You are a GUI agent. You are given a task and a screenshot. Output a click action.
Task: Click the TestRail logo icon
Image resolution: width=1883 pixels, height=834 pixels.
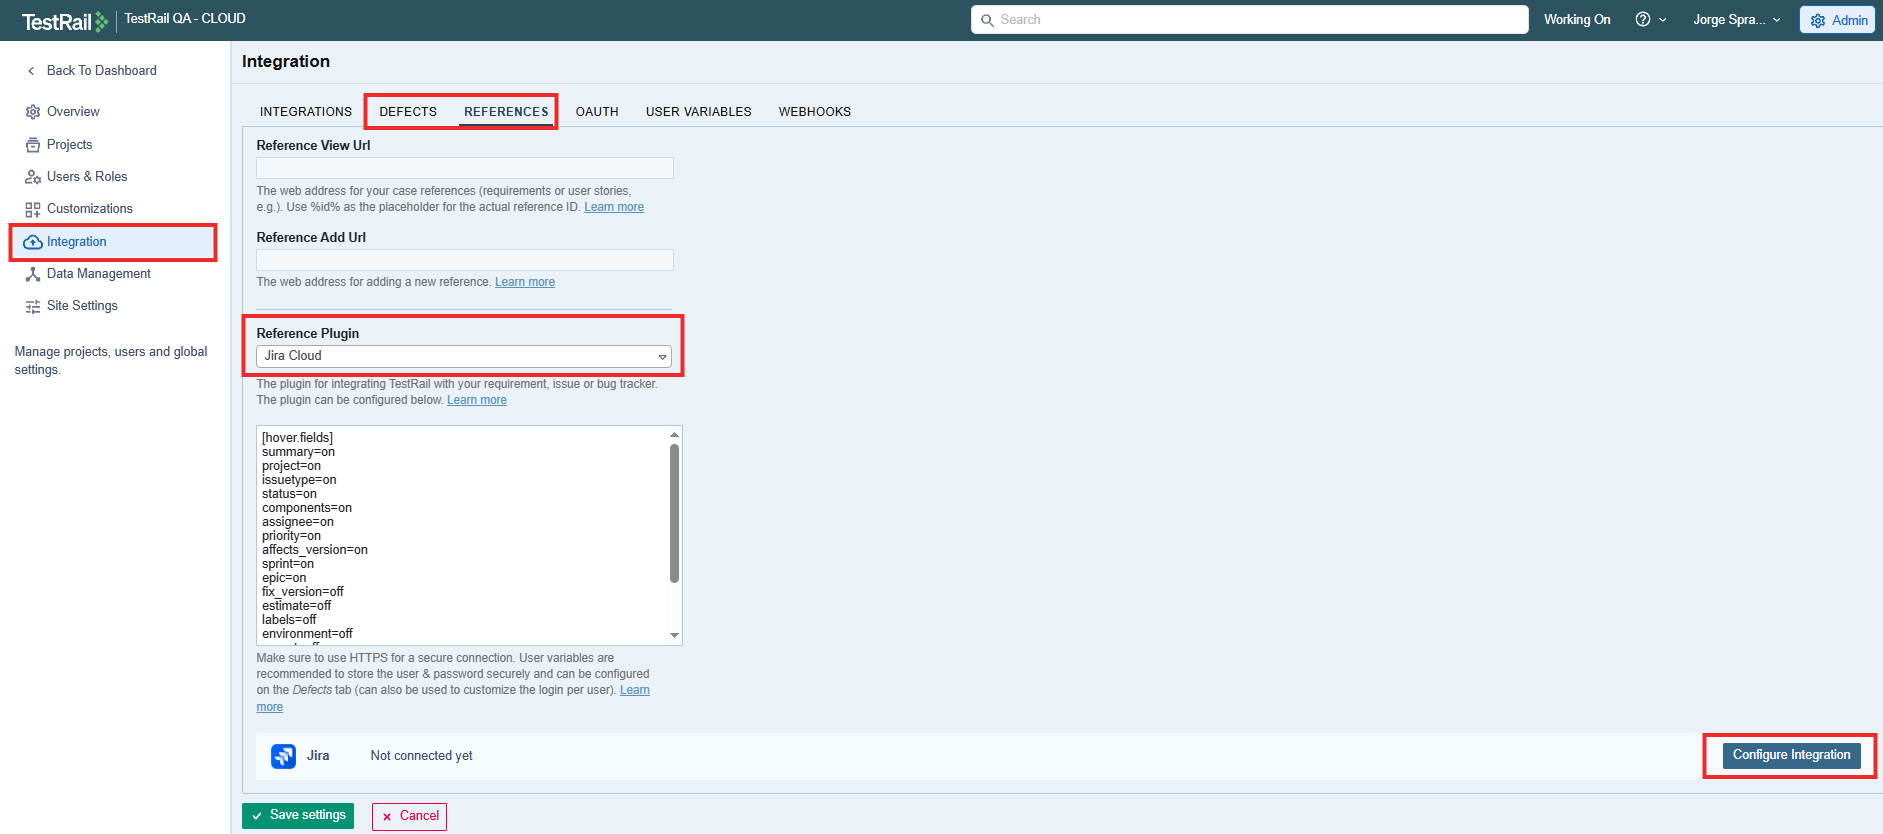pyautogui.click(x=66, y=21)
